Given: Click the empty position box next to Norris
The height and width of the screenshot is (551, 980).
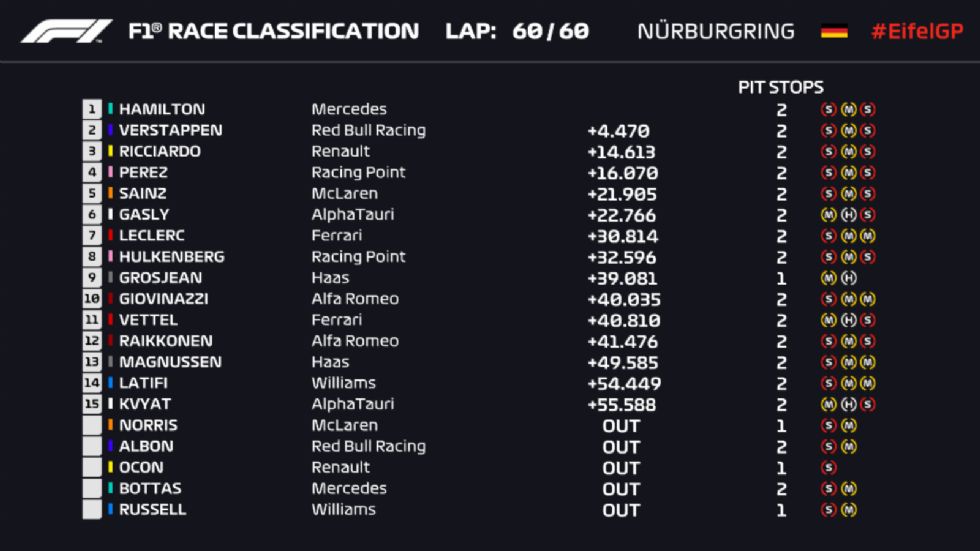Looking at the screenshot, I should pos(92,425).
